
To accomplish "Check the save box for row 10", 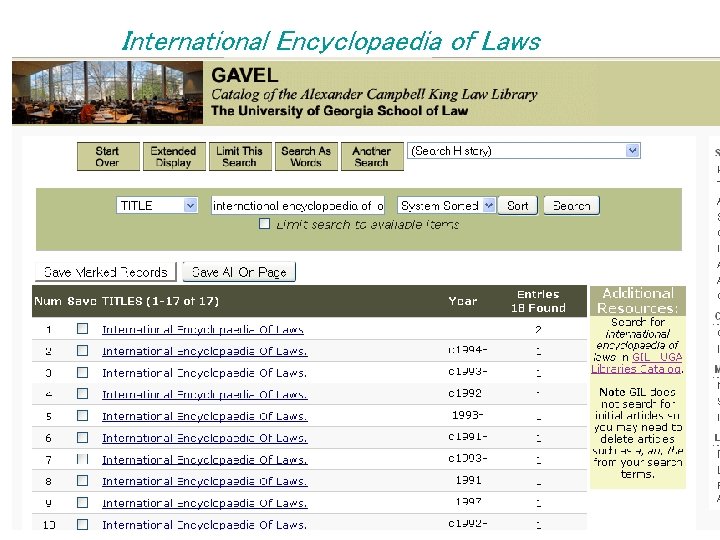I will (x=83, y=524).
